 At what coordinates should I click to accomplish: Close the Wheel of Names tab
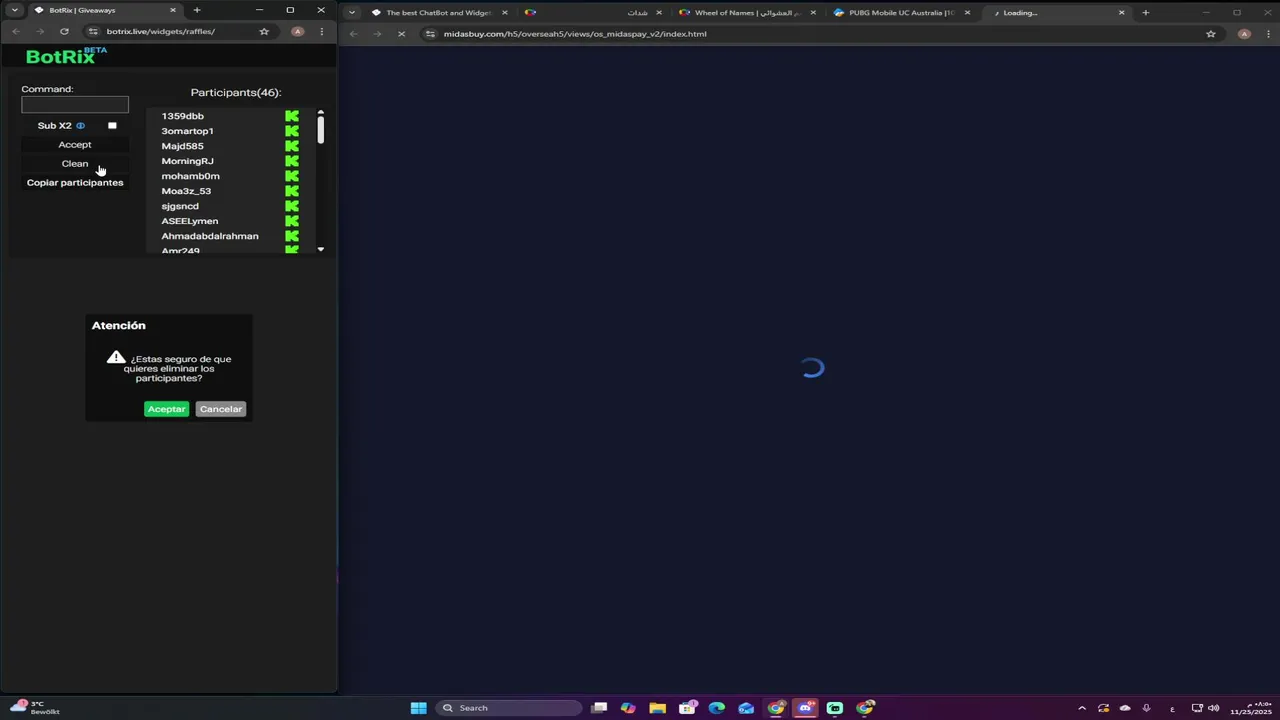(813, 13)
